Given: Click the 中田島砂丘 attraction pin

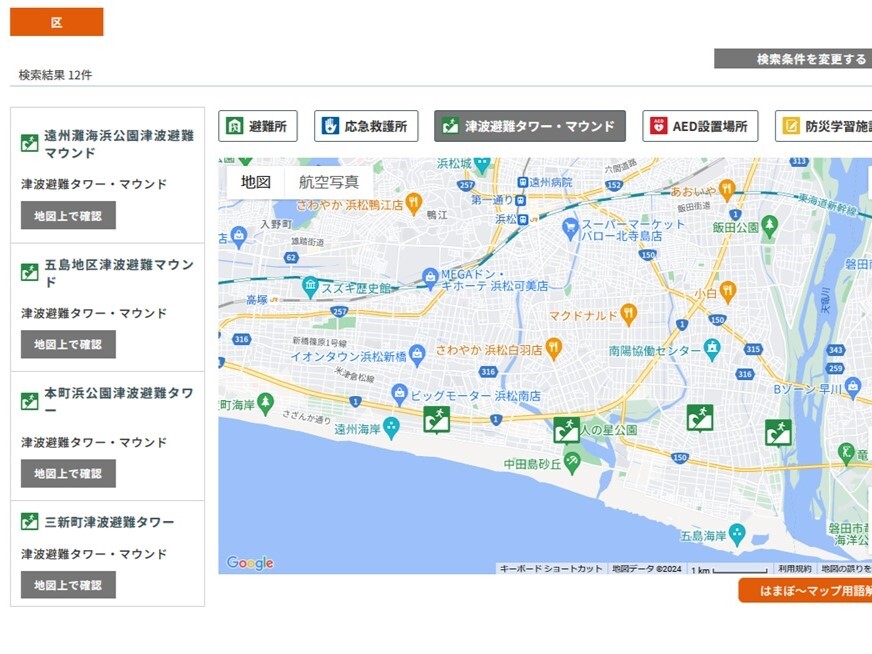Looking at the screenshot, I should pos(572,462).
